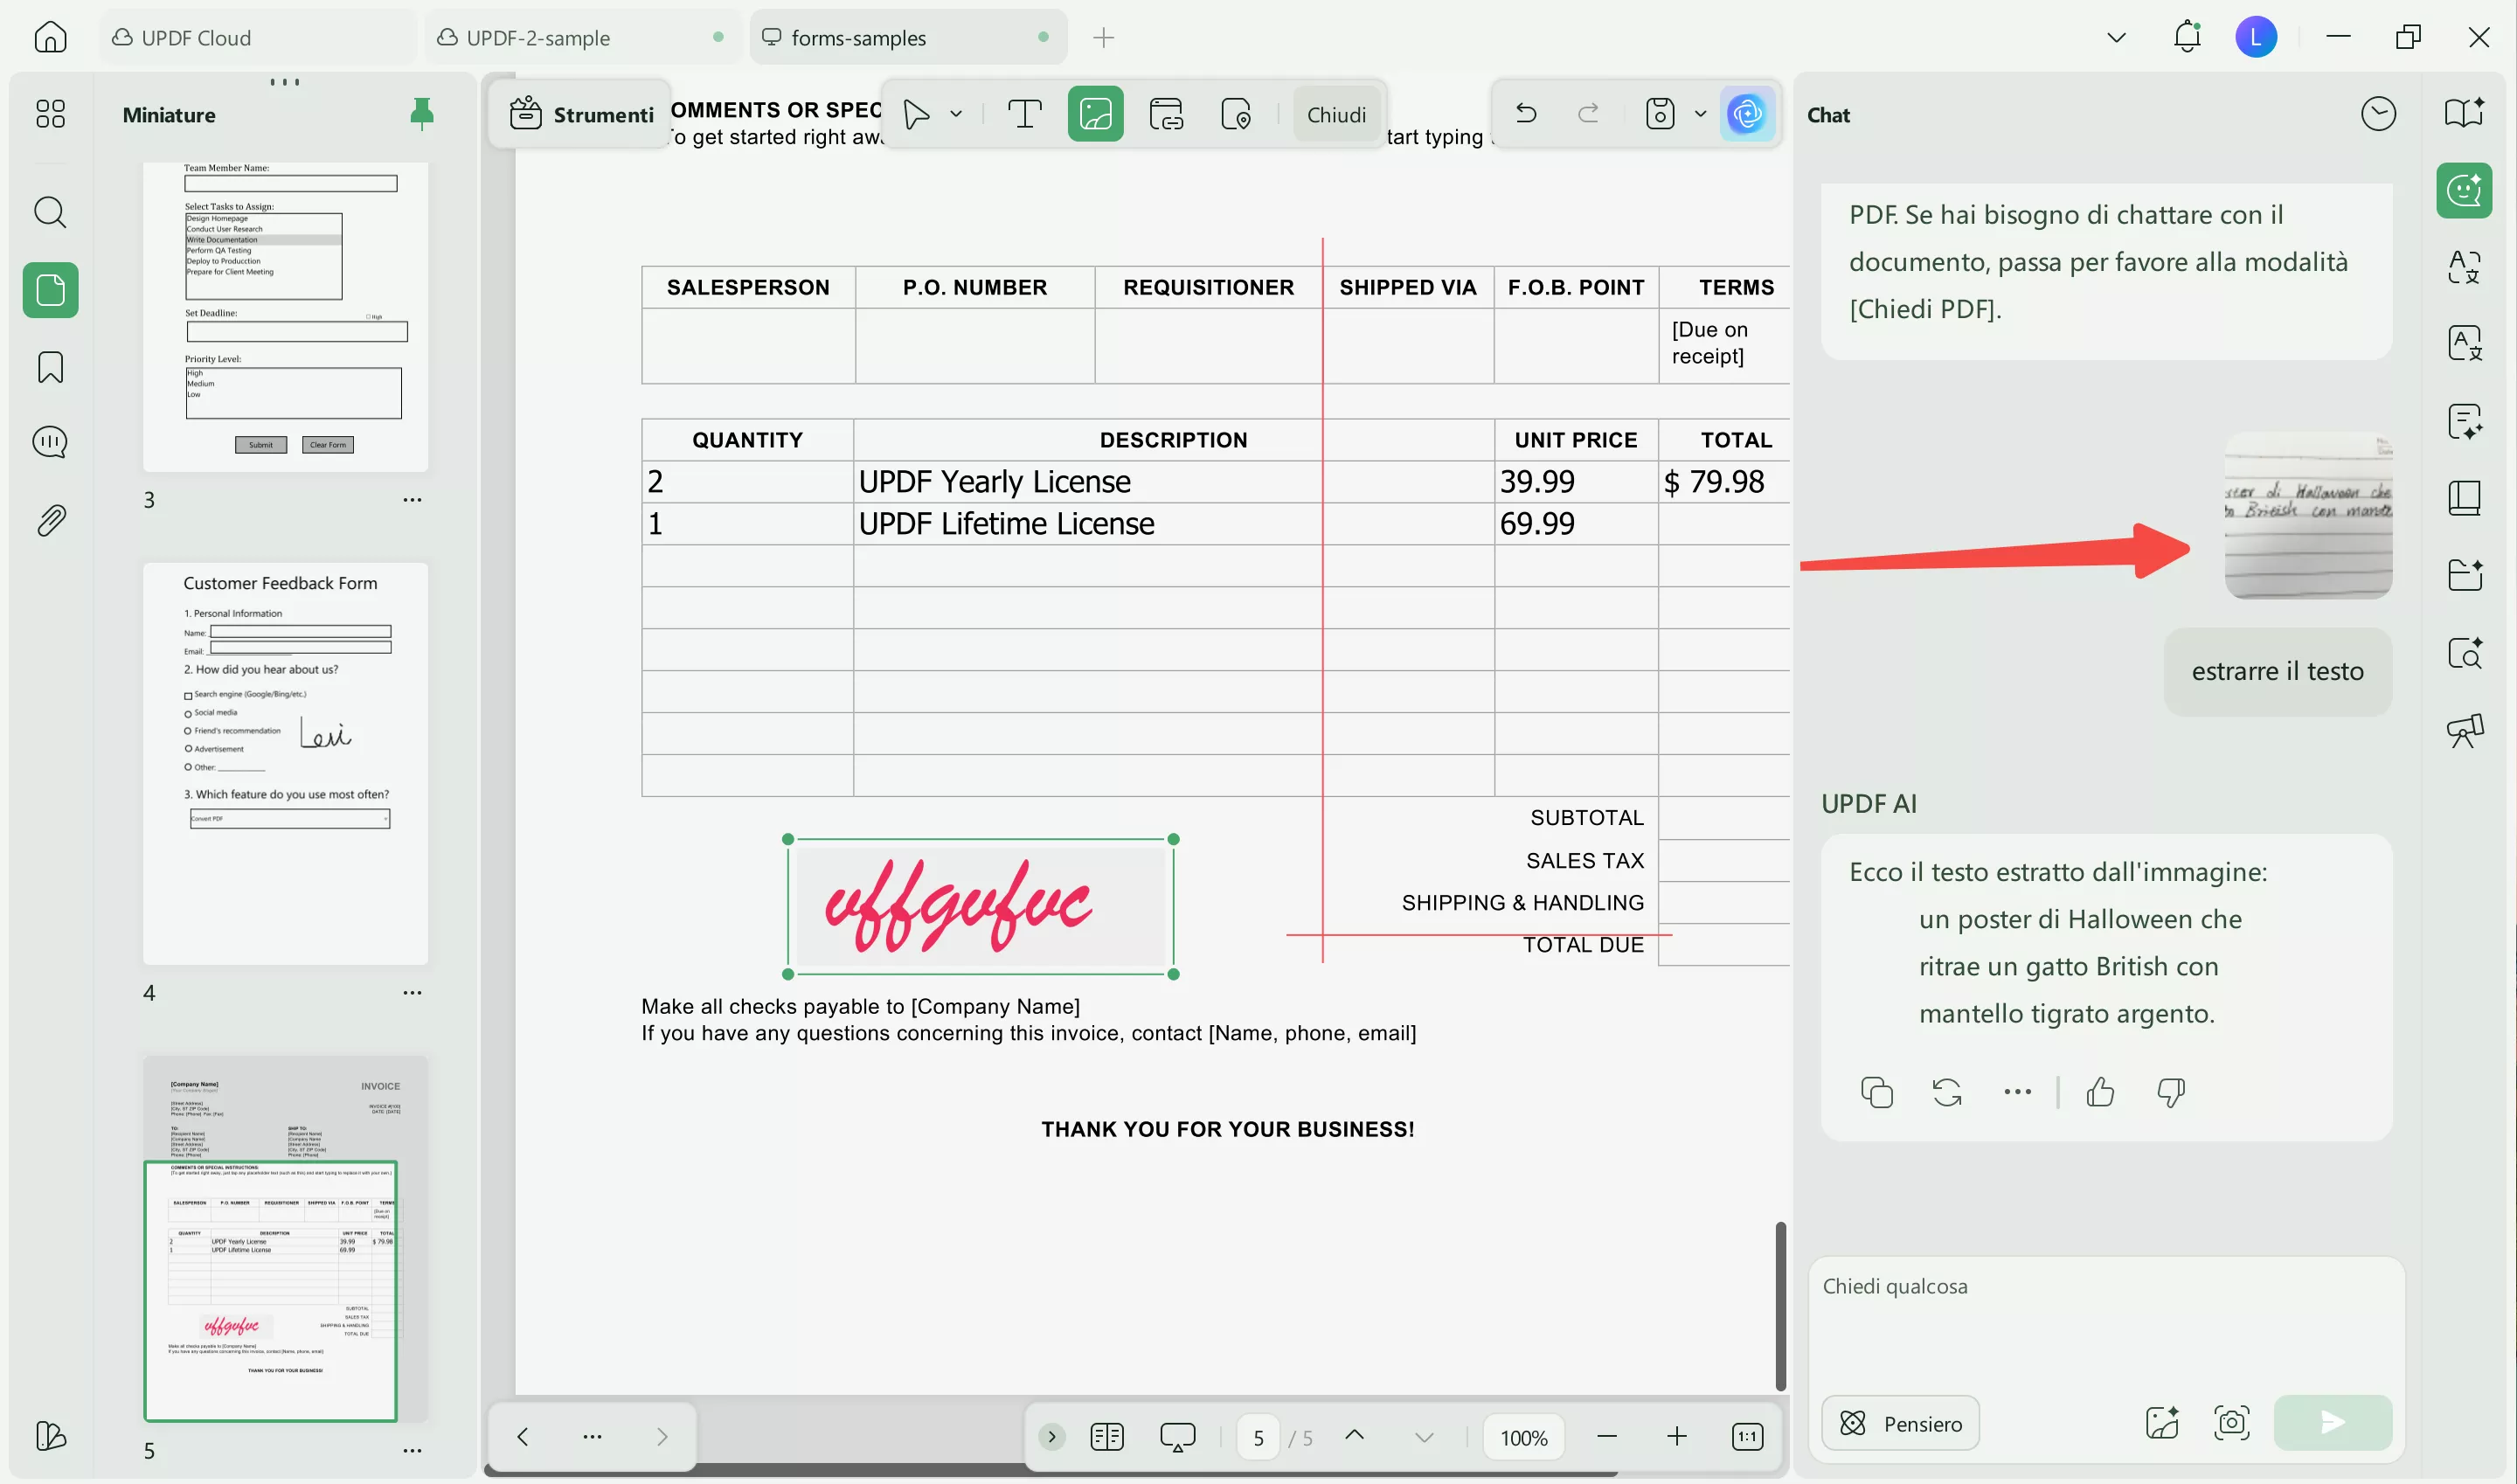Viewport: 2517px width, 1484px height.
Task: Open the Attachments panel paperclip icon
Action: coord(50,520)
